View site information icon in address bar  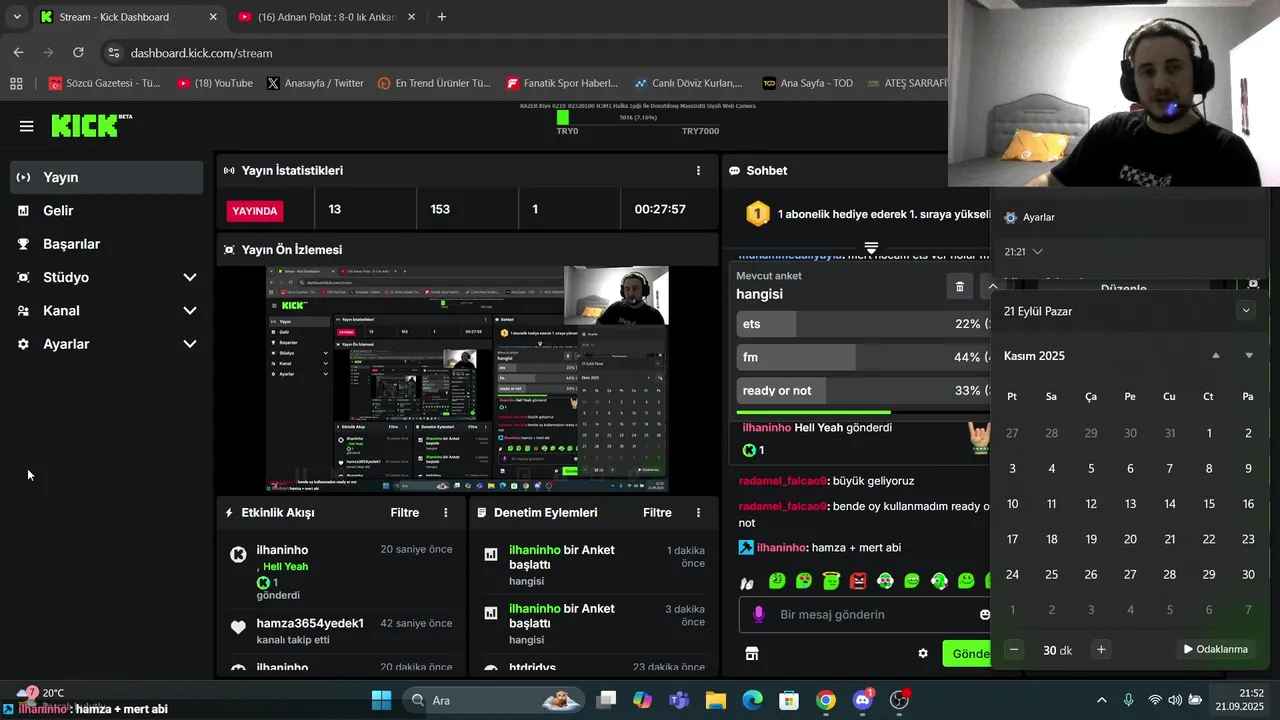[113, 53]
